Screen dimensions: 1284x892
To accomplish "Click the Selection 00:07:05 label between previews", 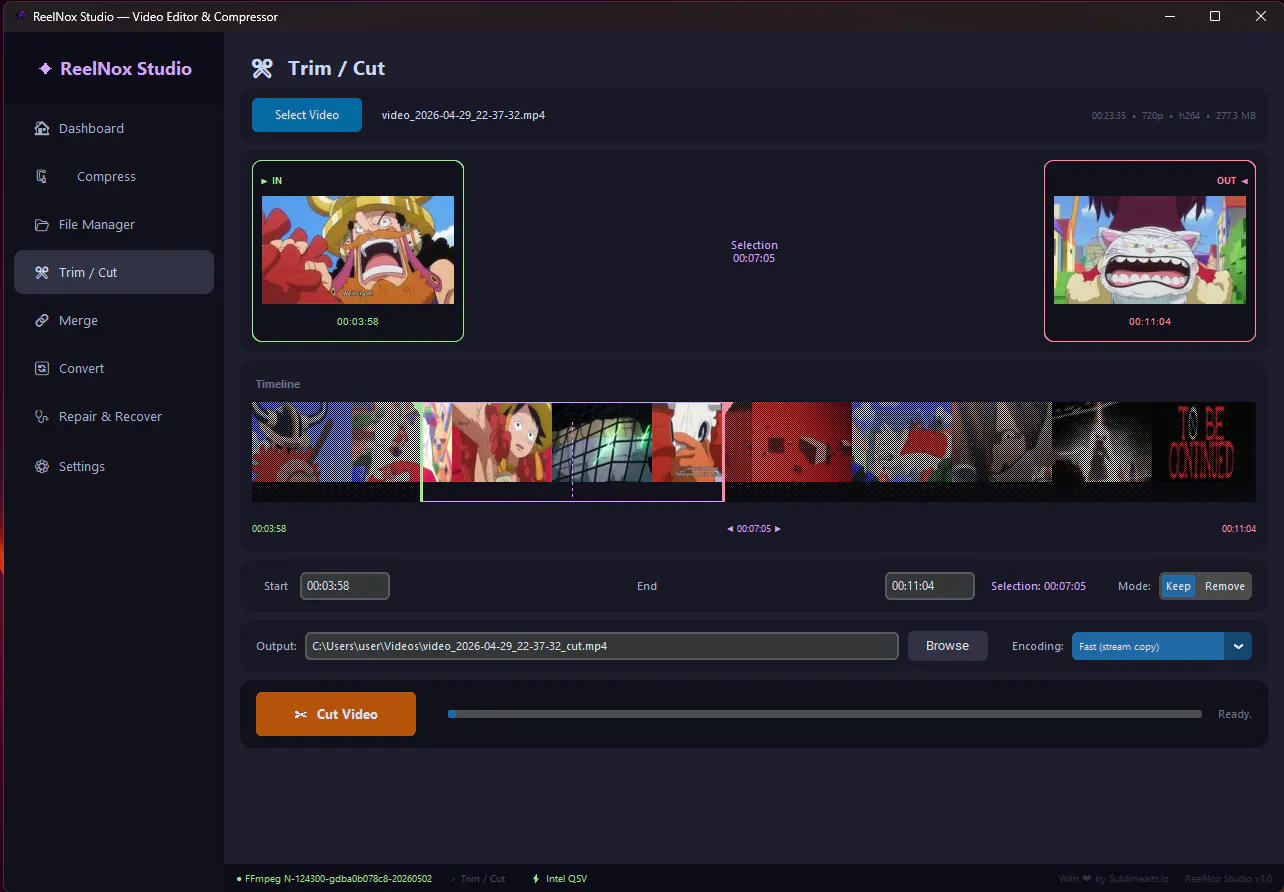I will pyautogui.click(x=754, y=252).
